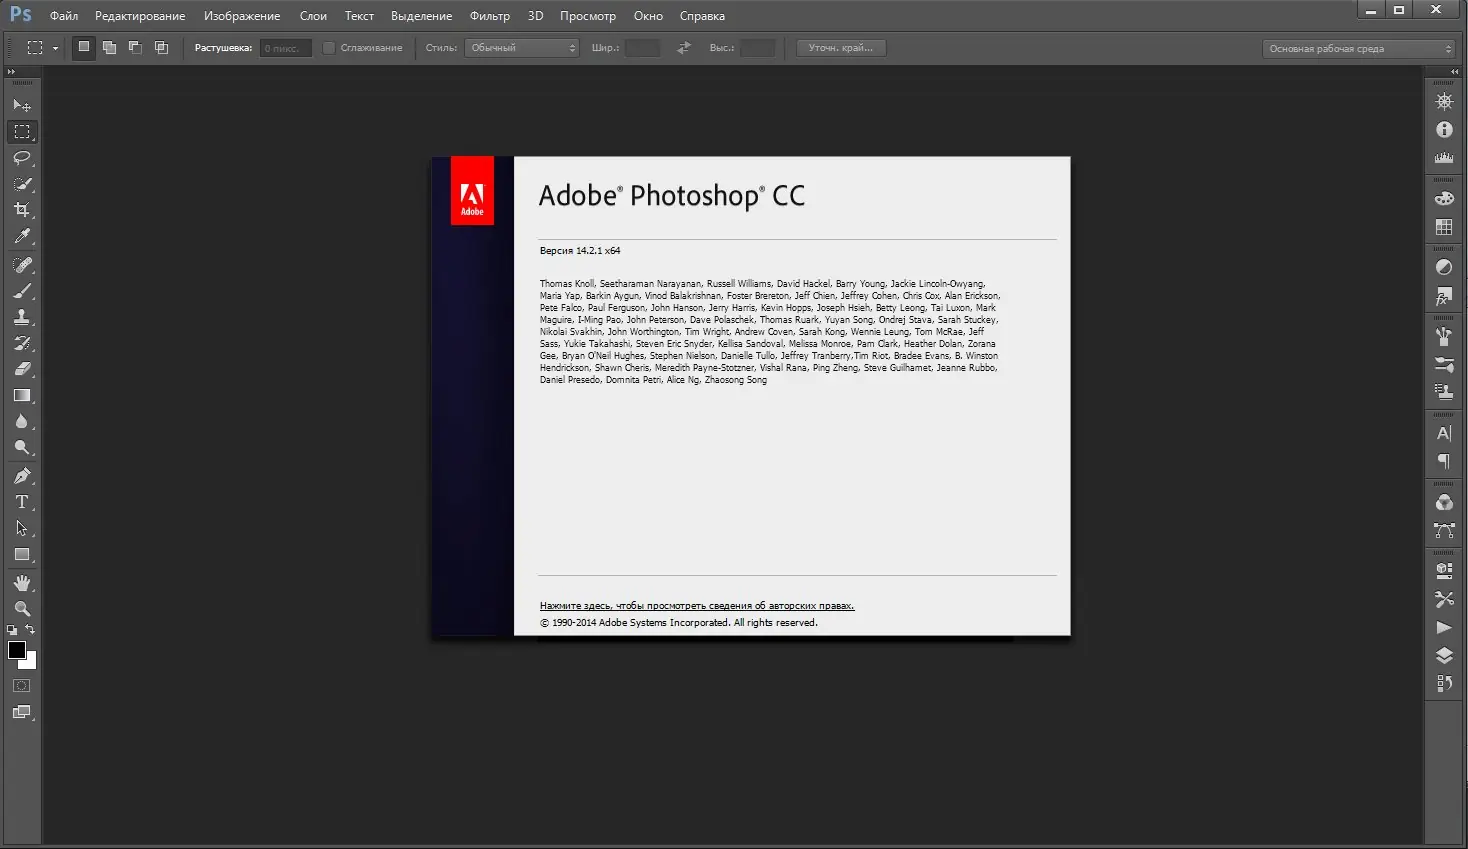The height and width of the screenshot is (849, 1468).
Task: Open the Layers panel
Action: [x=1444, y=655]
